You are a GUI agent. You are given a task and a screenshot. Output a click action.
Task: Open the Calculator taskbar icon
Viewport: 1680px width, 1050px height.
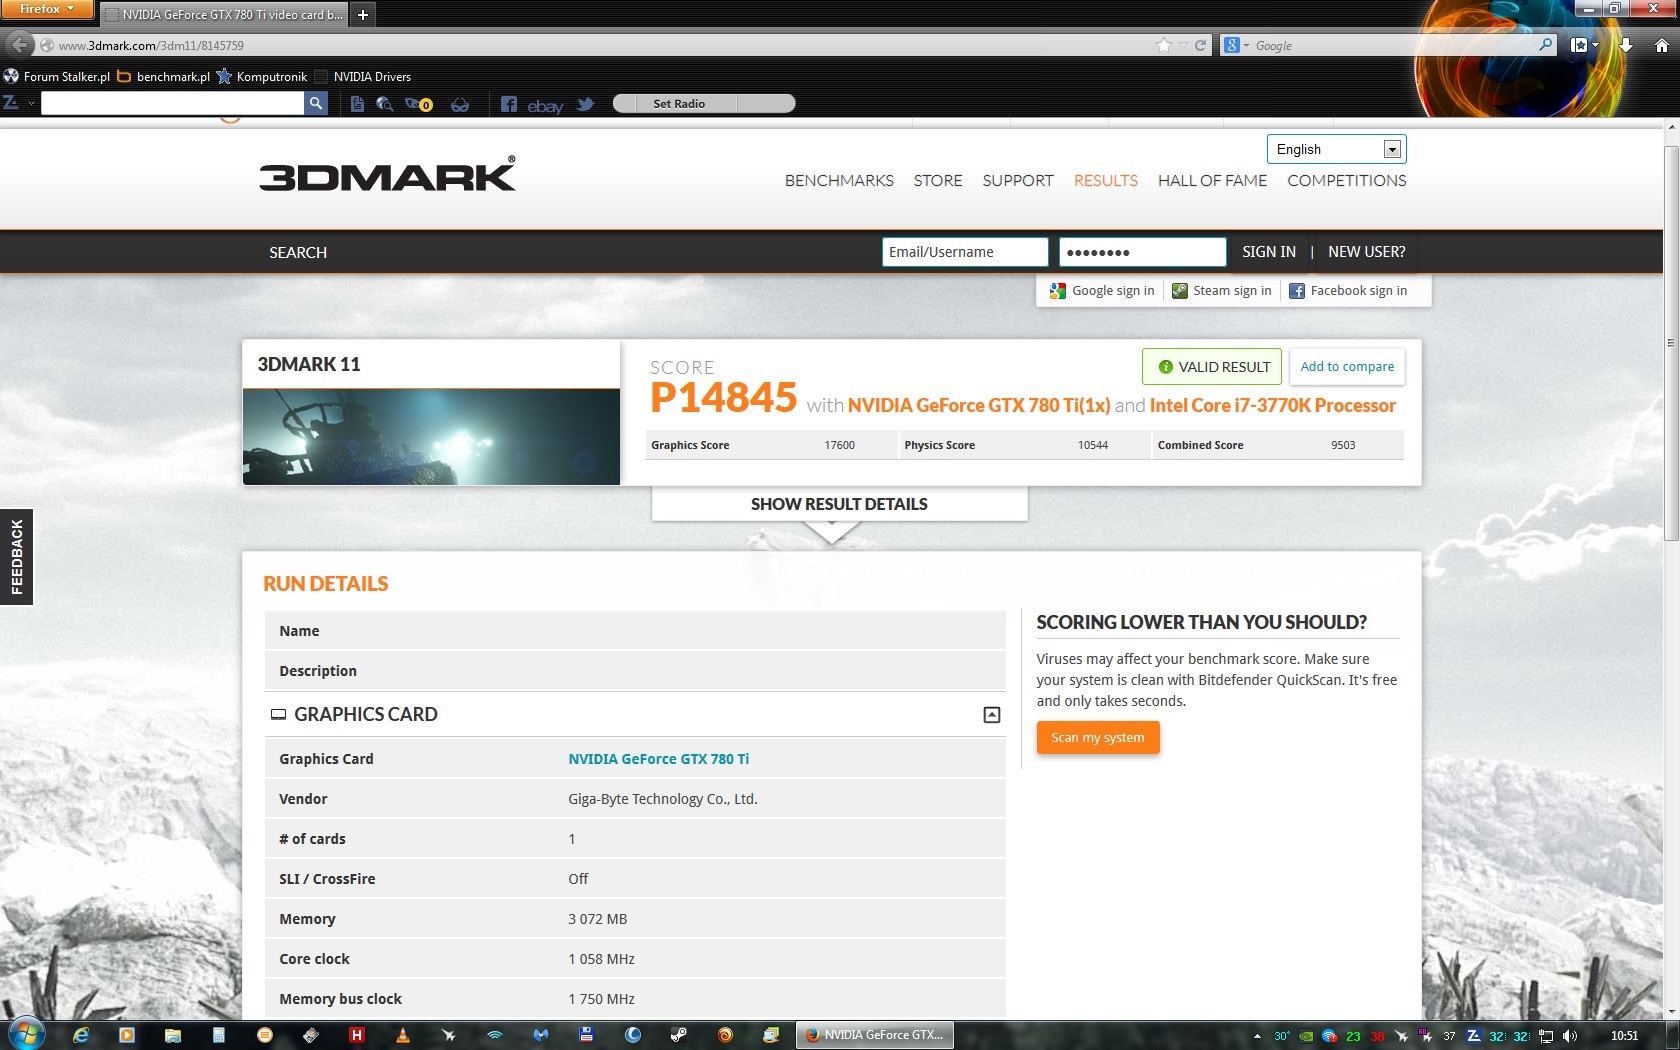(x=219, y=1035)
